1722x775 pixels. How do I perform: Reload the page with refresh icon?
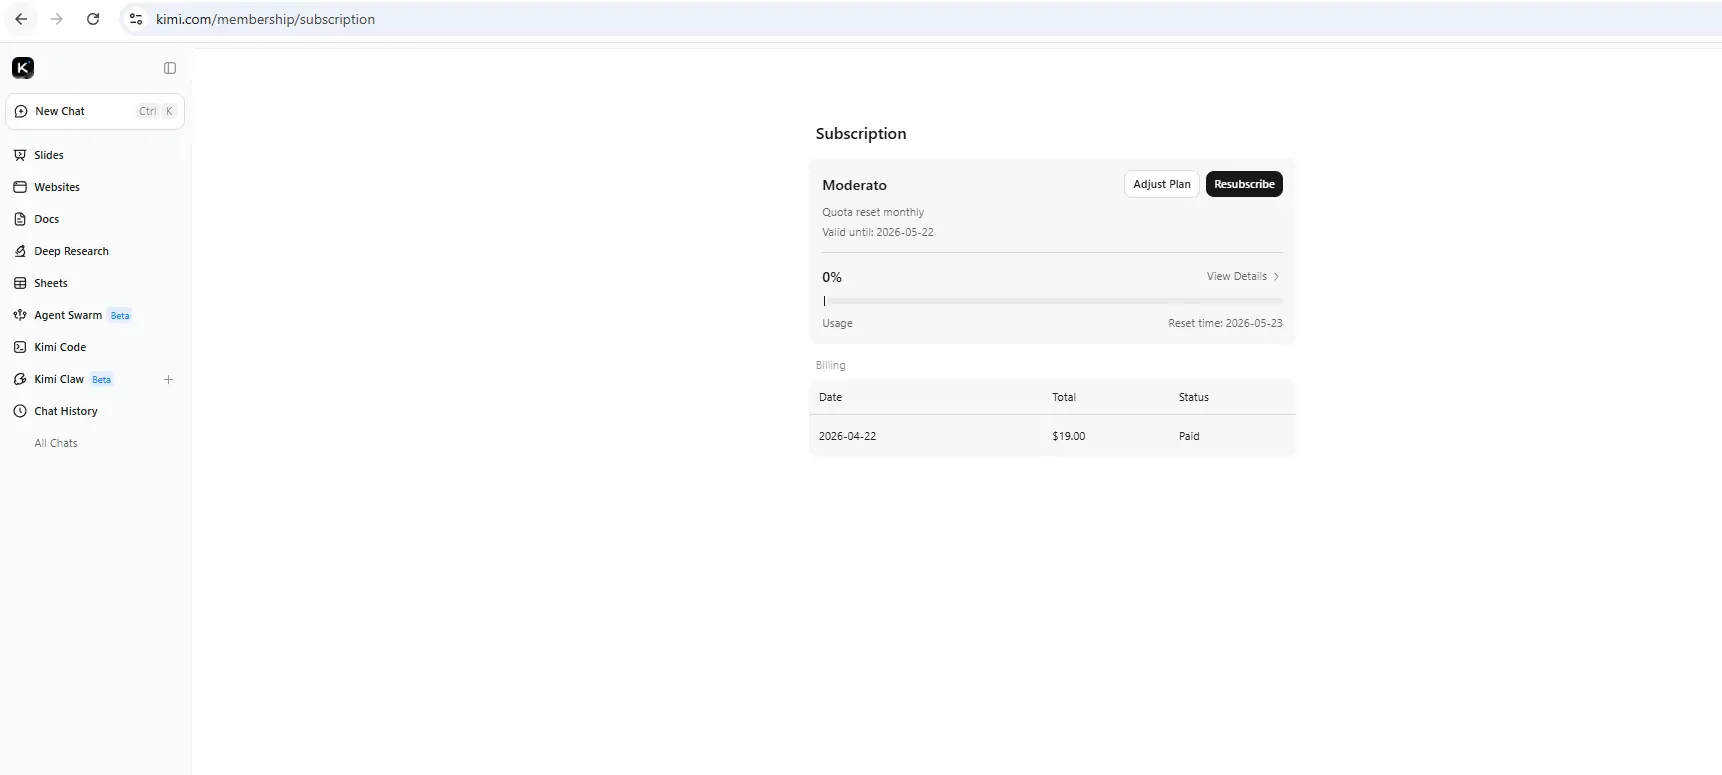click(x=93, y=19)
